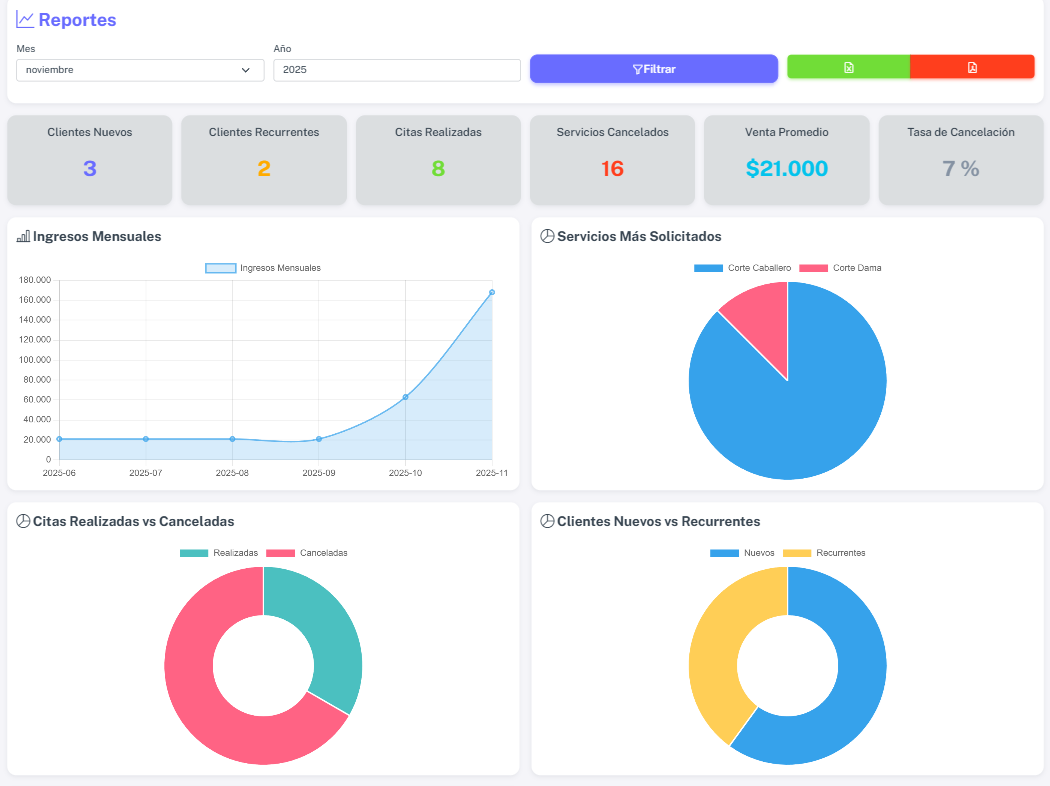Click pie icon next to Servicios Más Solicitados
Screen dimensions: 1050x786
point(547,237)
